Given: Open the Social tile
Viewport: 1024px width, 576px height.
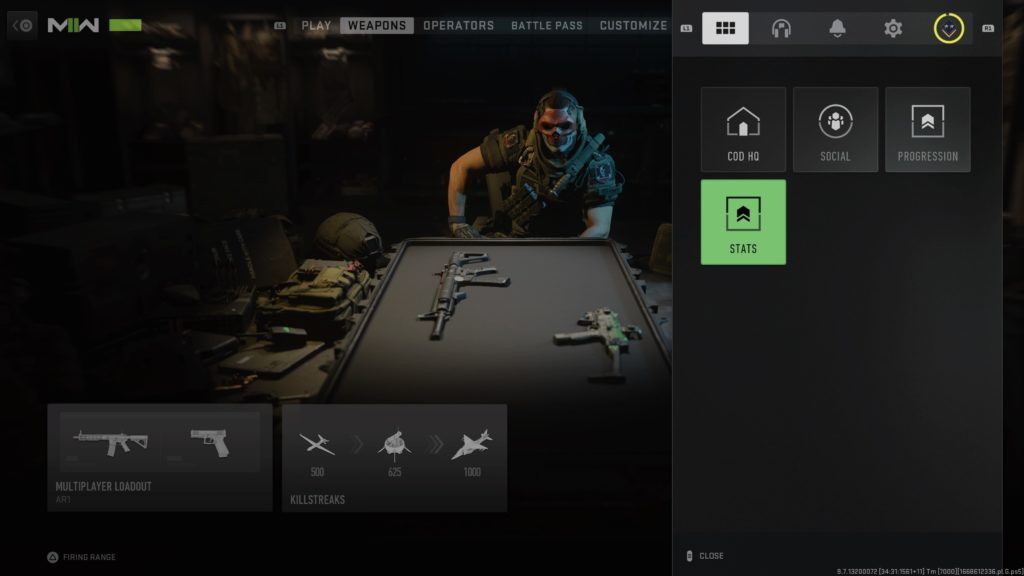Looking at the screenshot, I should pos(835,129).
